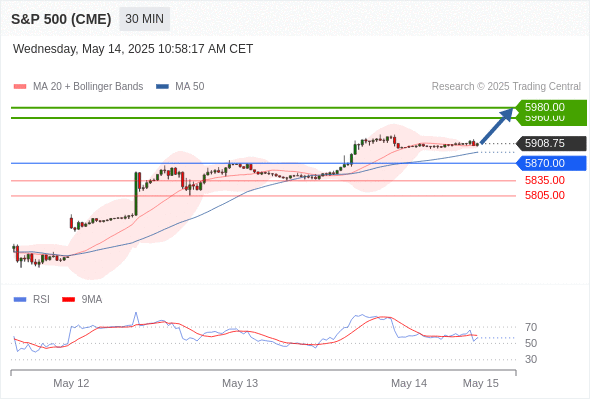Click the S&P 500 (CME) title
Image resolution: width=590 pixels, height=400 pixels.
coord(61,19)
